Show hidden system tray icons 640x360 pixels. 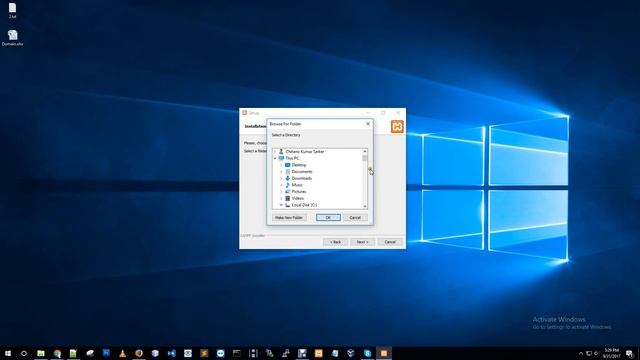pyautogui.click(x=581, y=353)
